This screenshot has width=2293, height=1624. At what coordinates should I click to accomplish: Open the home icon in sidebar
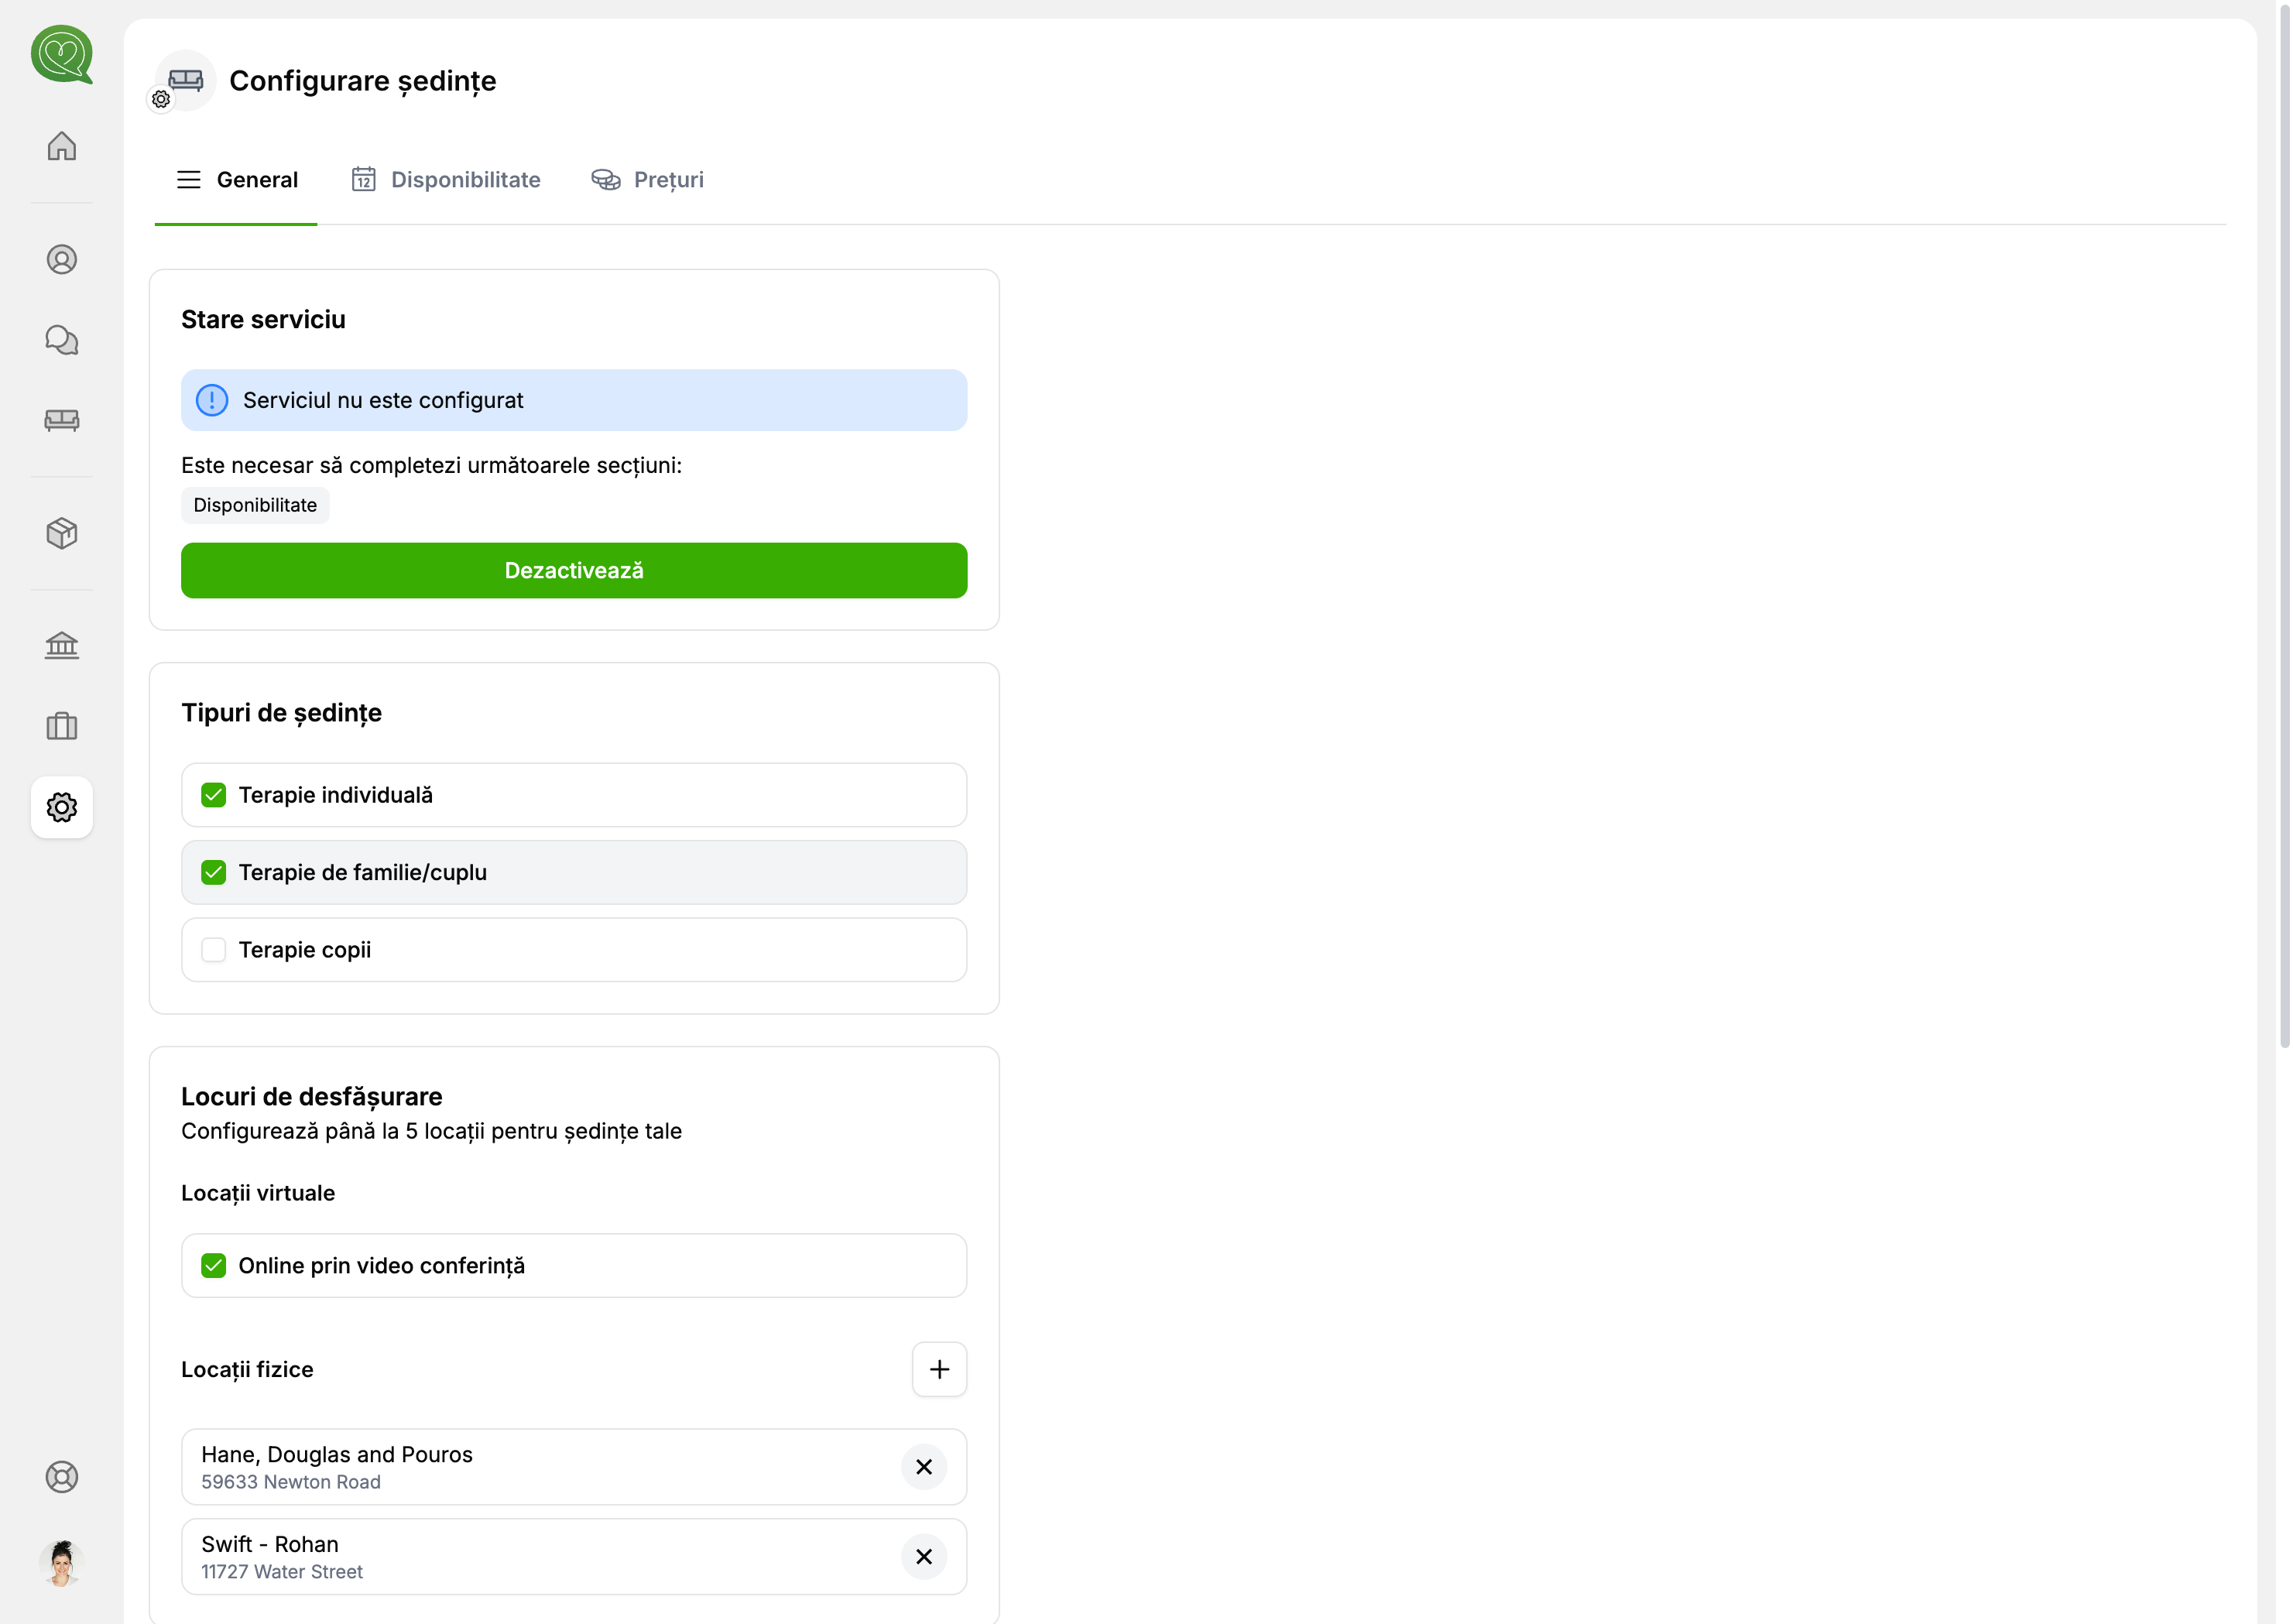click(62, 146)
